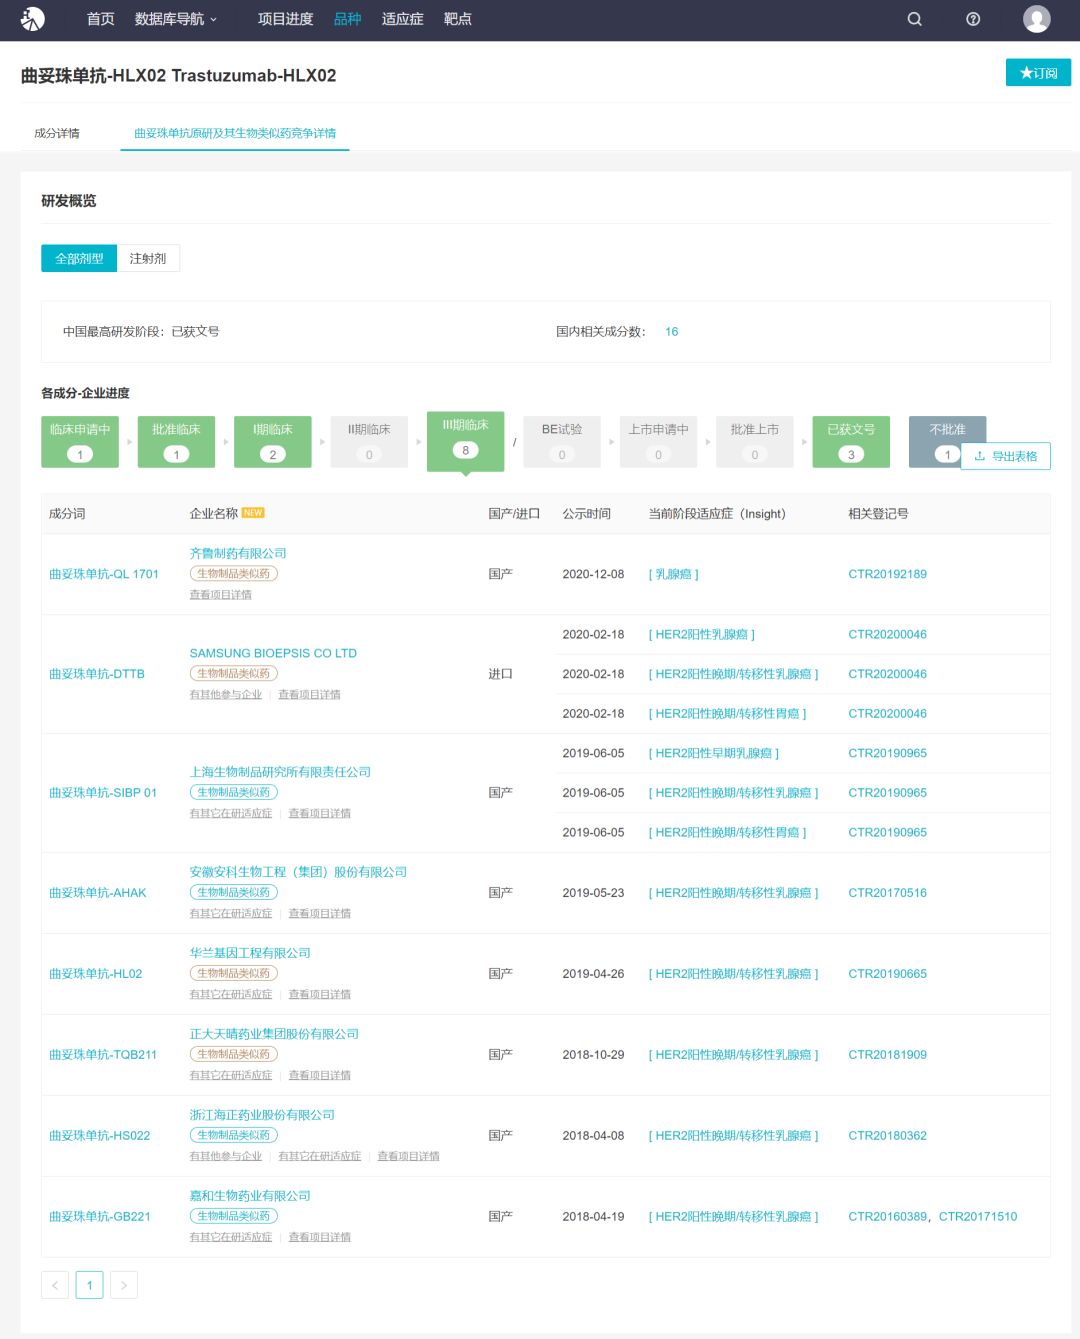Open the user avatar menu
The image size is (1080, 1339).
click(x=1037, y=19)
